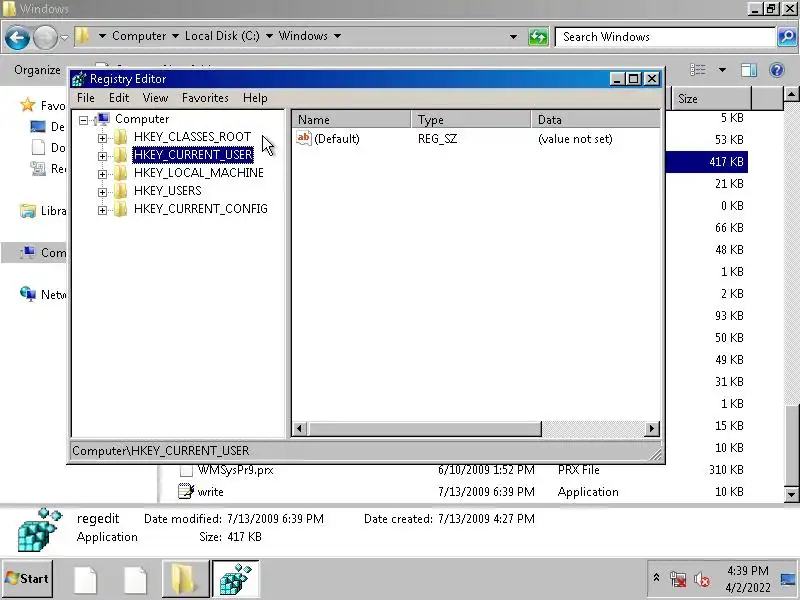Image resolution: width=800 pixels, height=600 pixels.
Task: Expand the HKEY_USERS key
Action: pos(102,192)
